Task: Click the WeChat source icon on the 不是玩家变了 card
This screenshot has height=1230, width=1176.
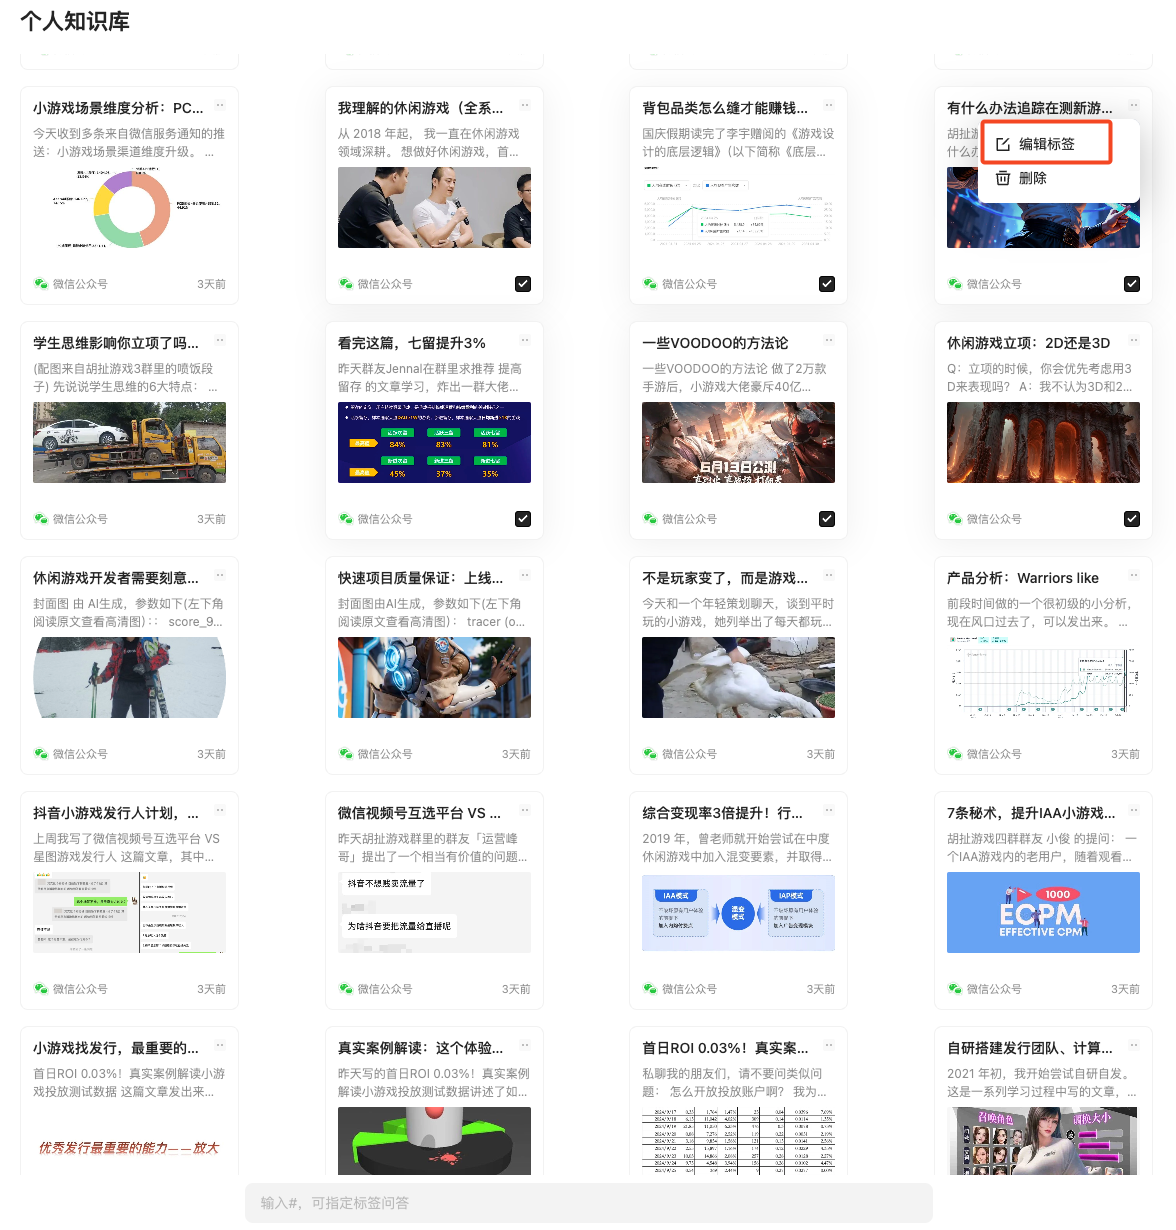Action: (650, 754)
